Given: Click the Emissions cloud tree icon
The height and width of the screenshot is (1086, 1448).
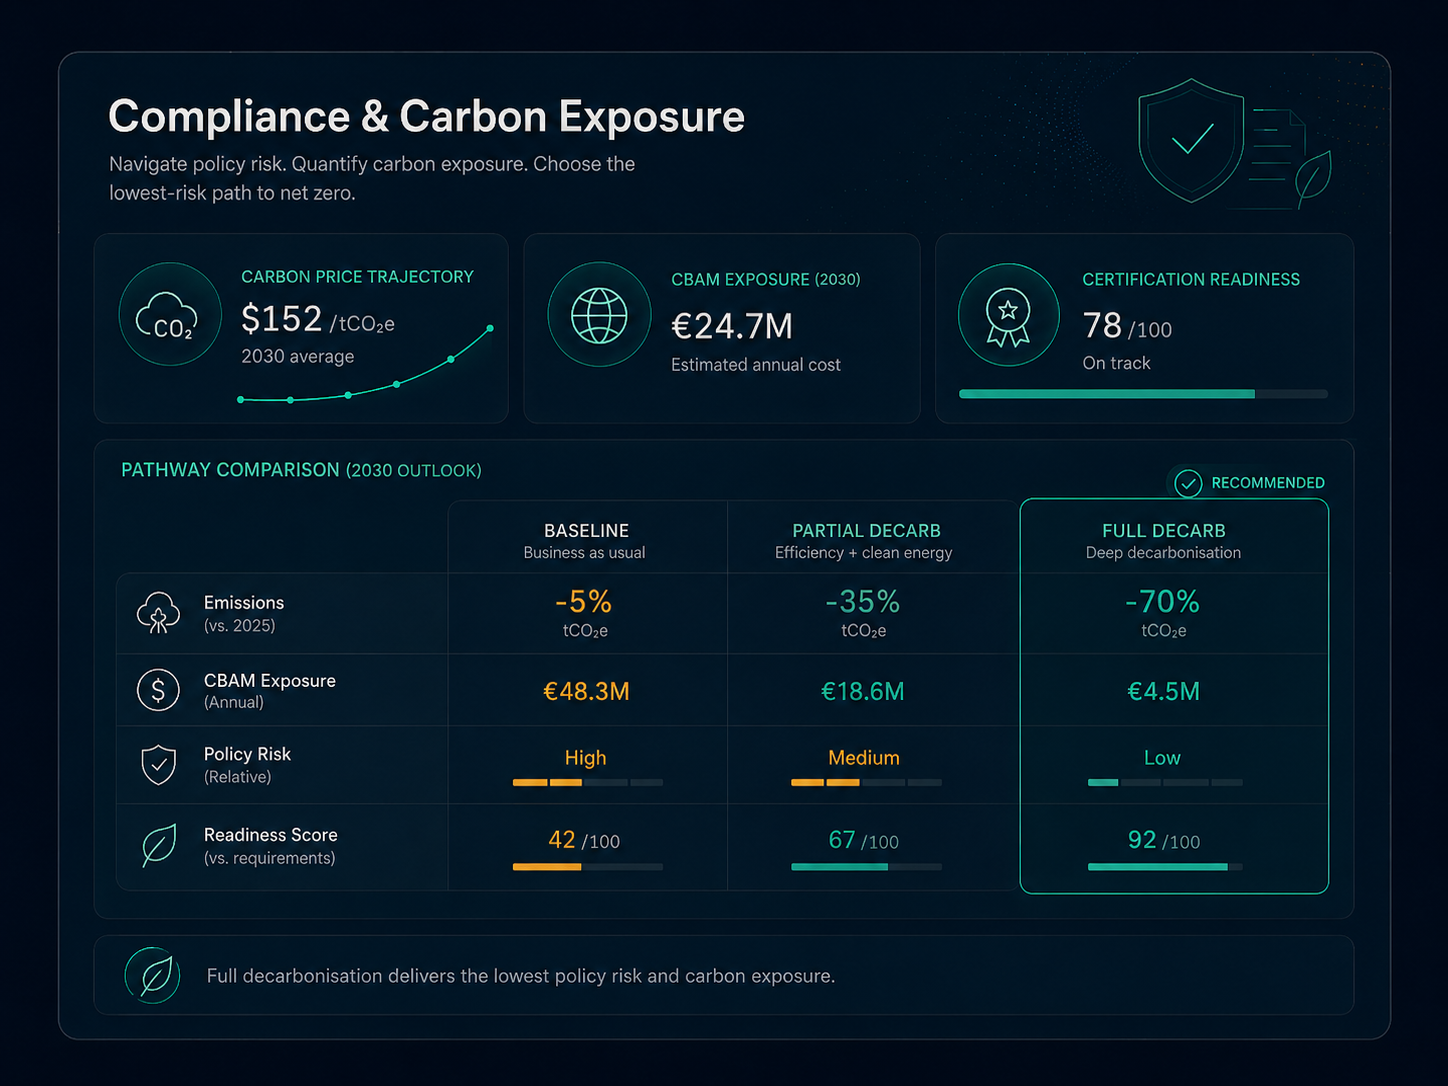Looking at the screenshot, I should 158,613.
